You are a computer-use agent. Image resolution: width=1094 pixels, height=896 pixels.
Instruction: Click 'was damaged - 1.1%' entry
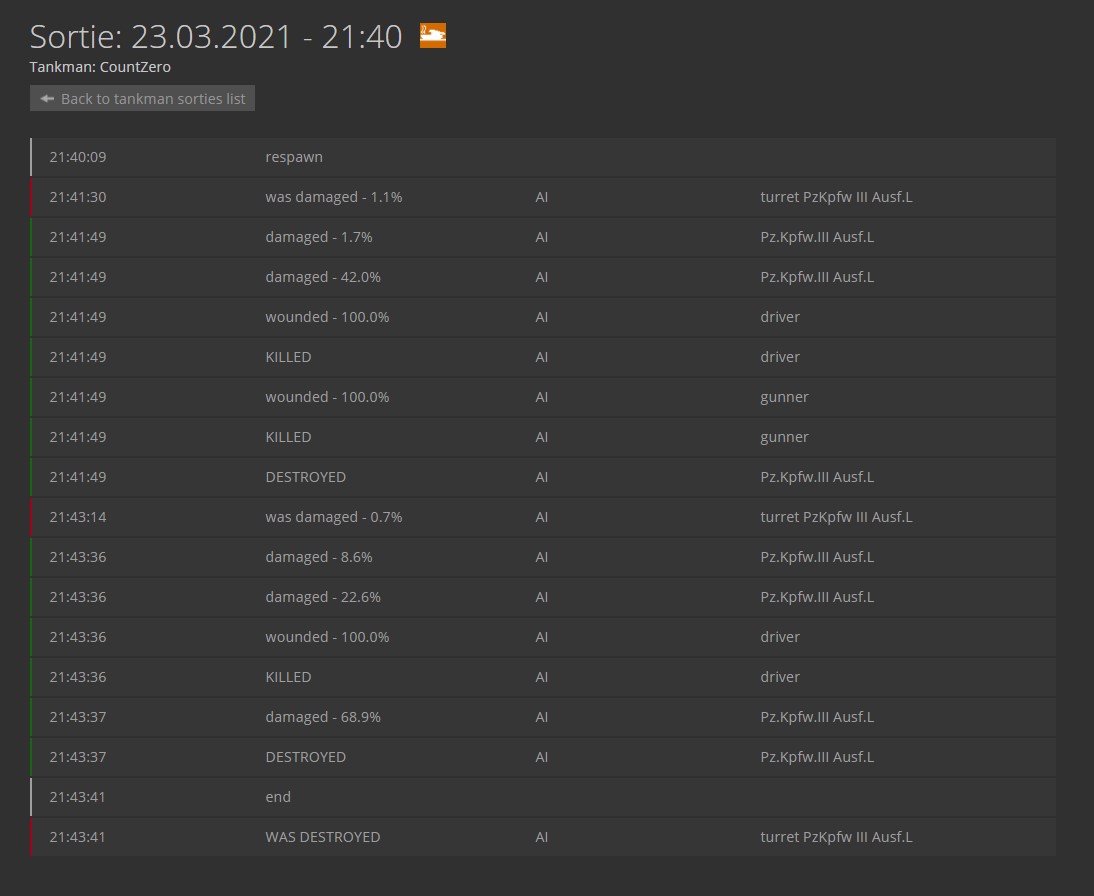tap(334, 197)
